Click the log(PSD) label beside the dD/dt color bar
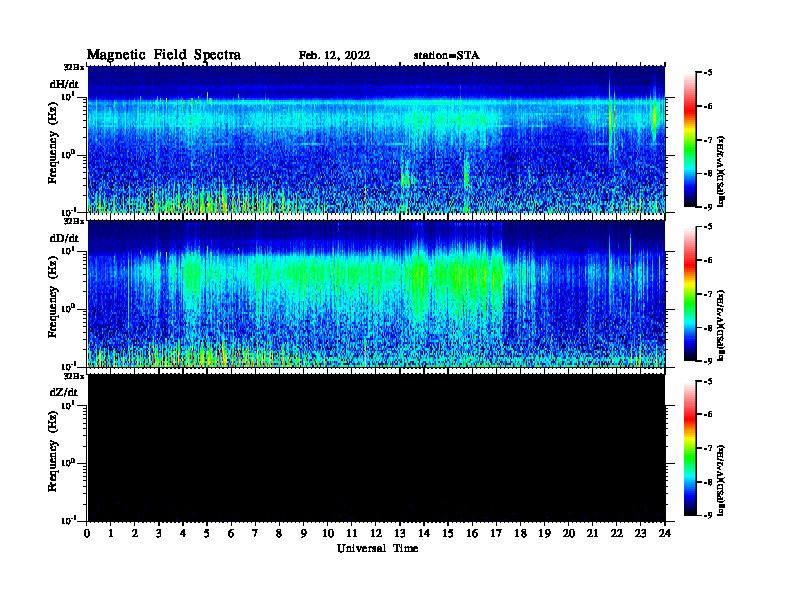This screenshot has width=792, height=612. [722, 325]
